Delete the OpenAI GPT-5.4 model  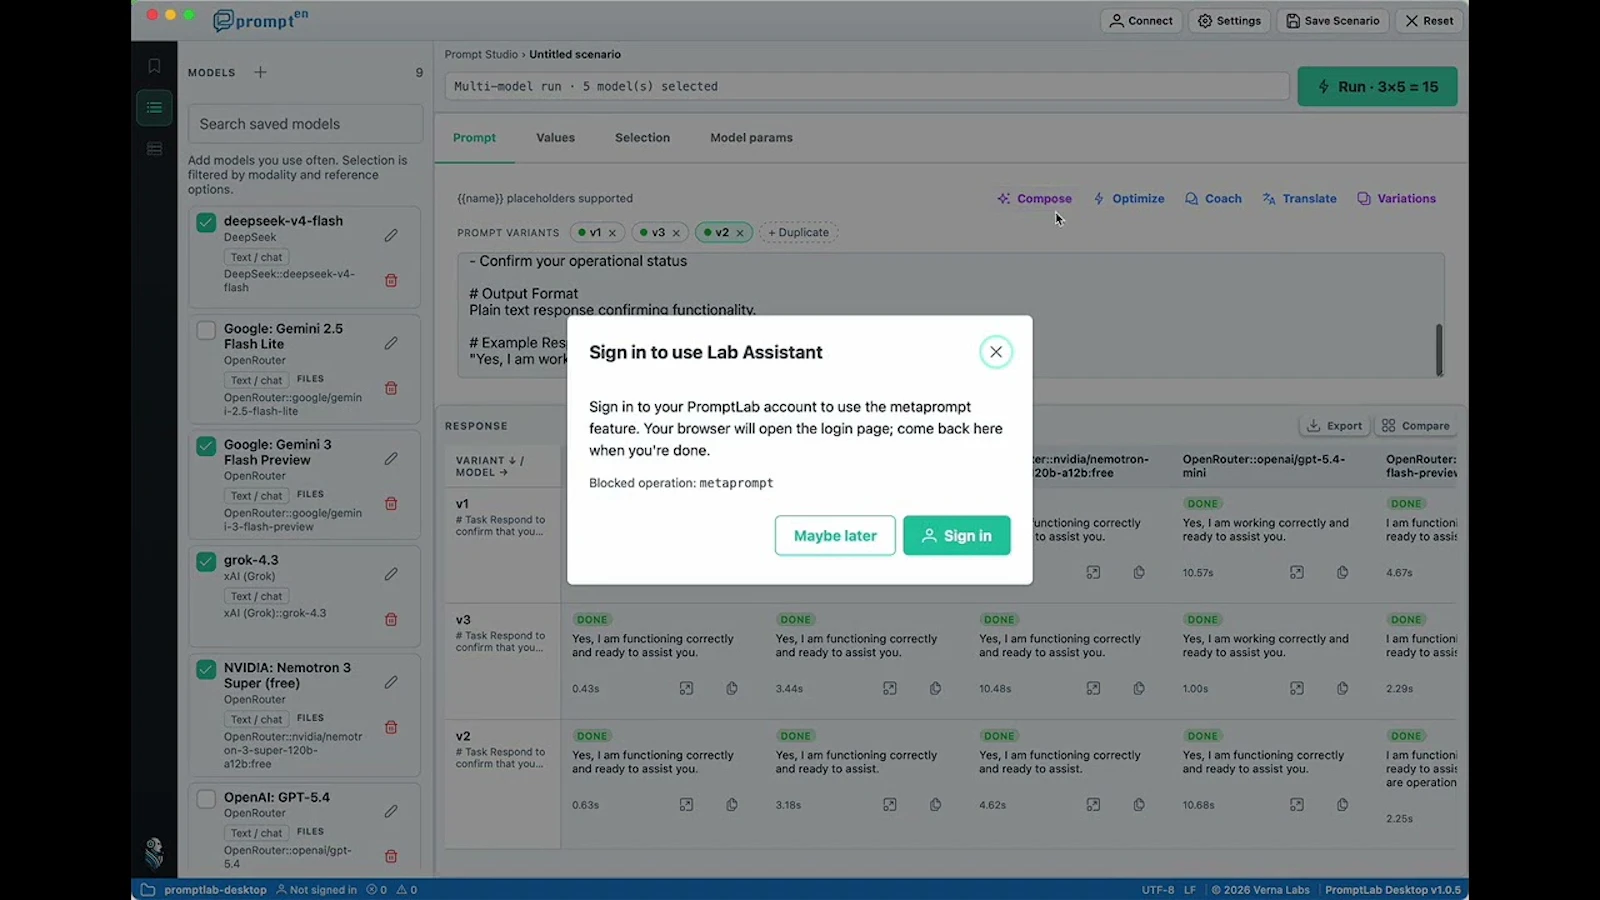coord(391,856)
